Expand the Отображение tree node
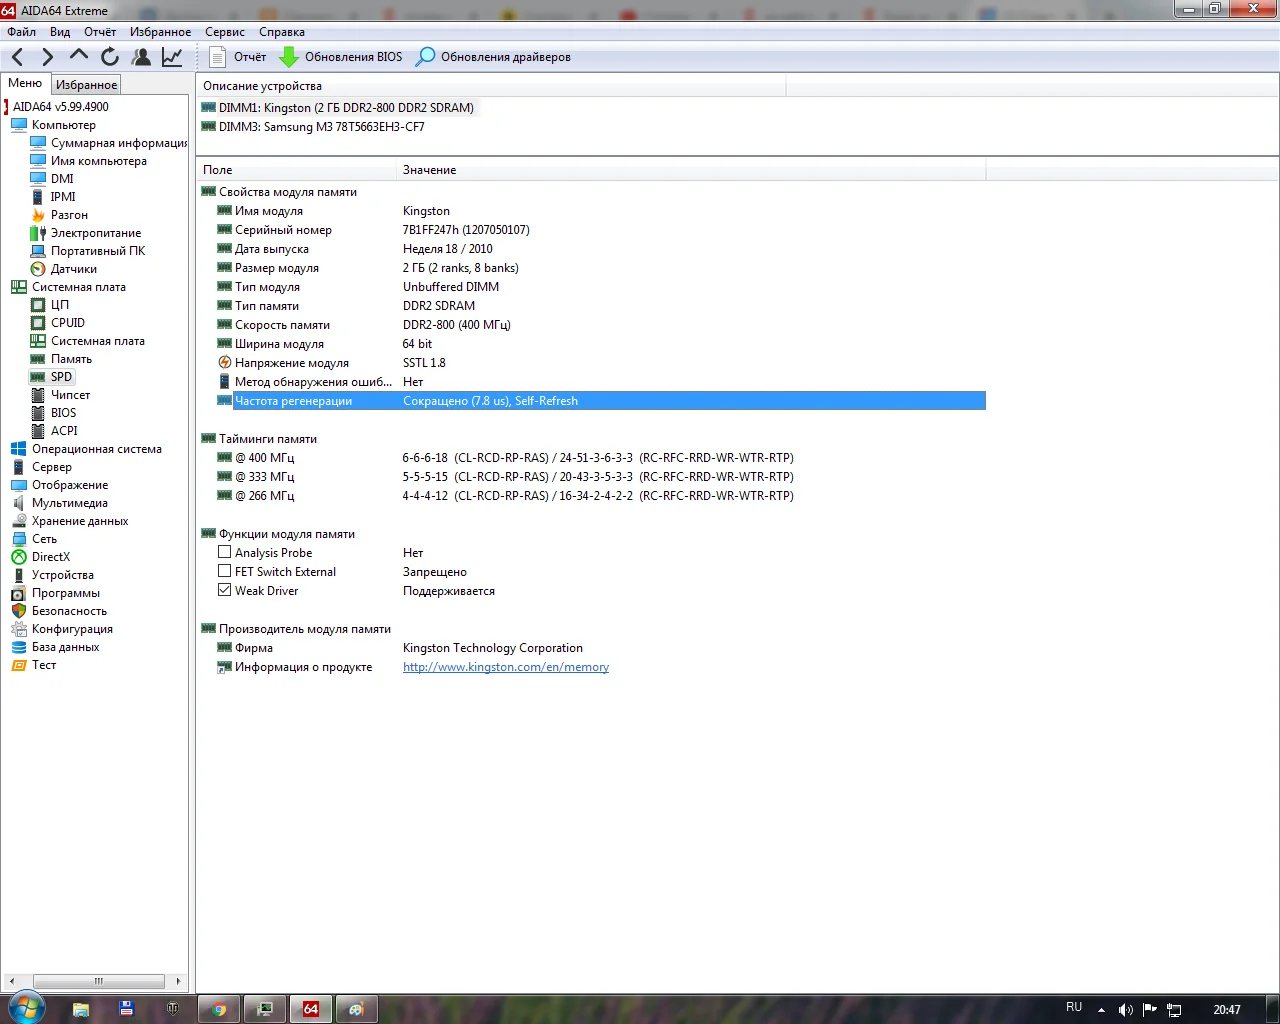The width and height of the screenshot is (1280, 1024). click(69, 485)
